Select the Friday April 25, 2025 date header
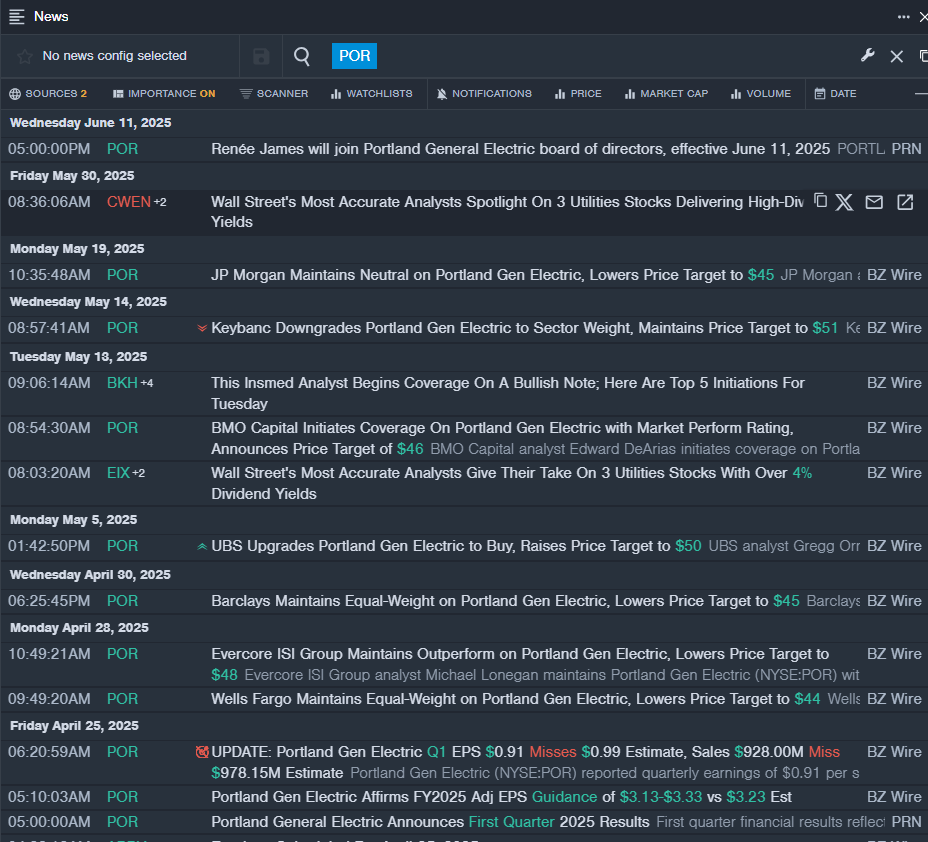 click(x=74, y=726)
